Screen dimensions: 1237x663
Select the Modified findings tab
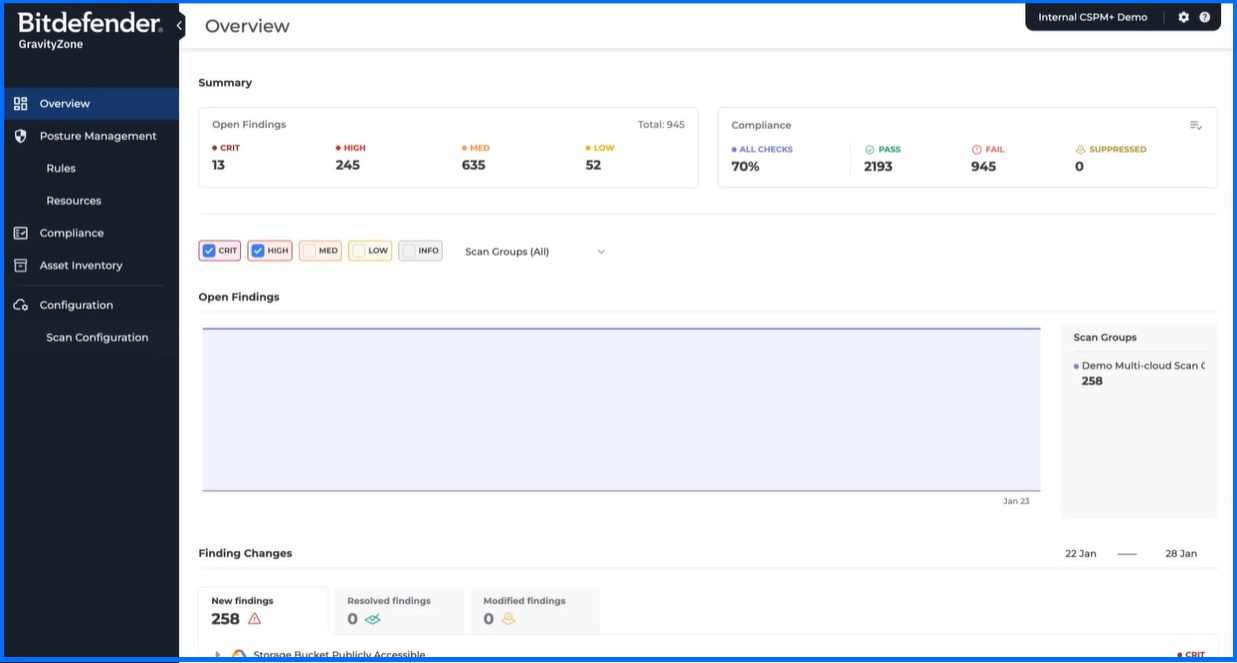click(x=536, y=610)
